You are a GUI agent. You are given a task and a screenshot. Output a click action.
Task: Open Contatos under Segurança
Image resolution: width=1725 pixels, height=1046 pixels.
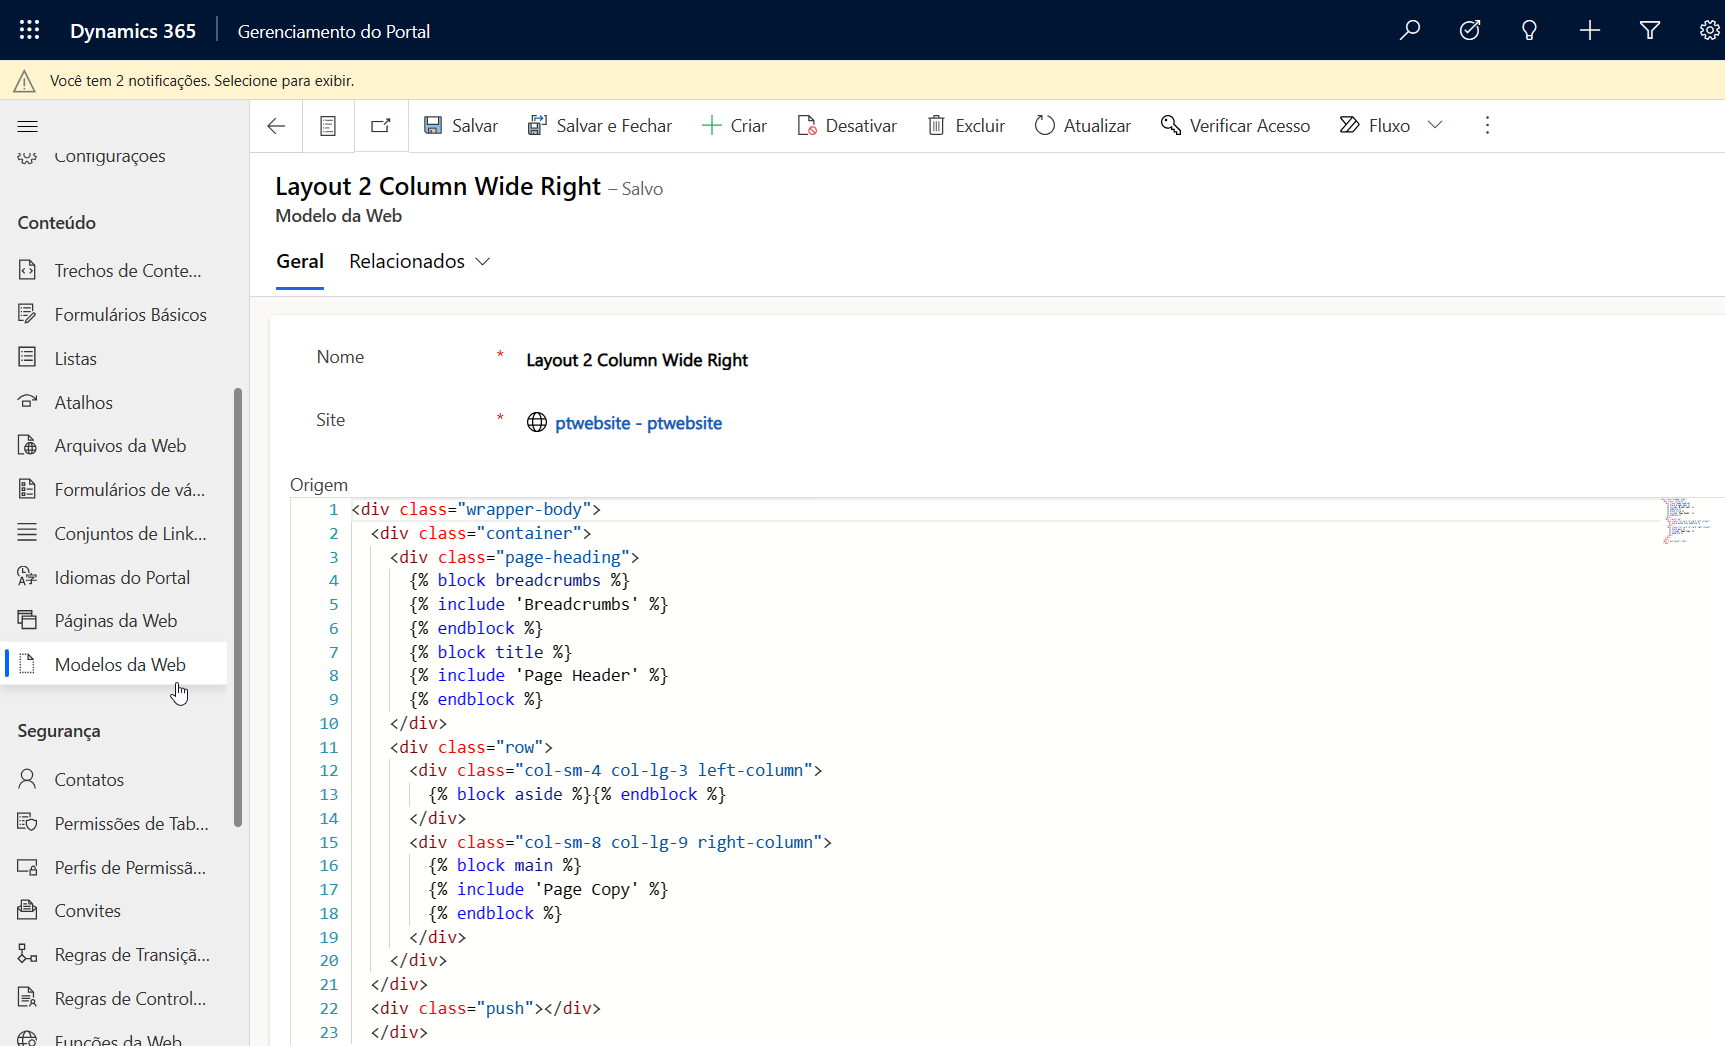coord(114,780)
